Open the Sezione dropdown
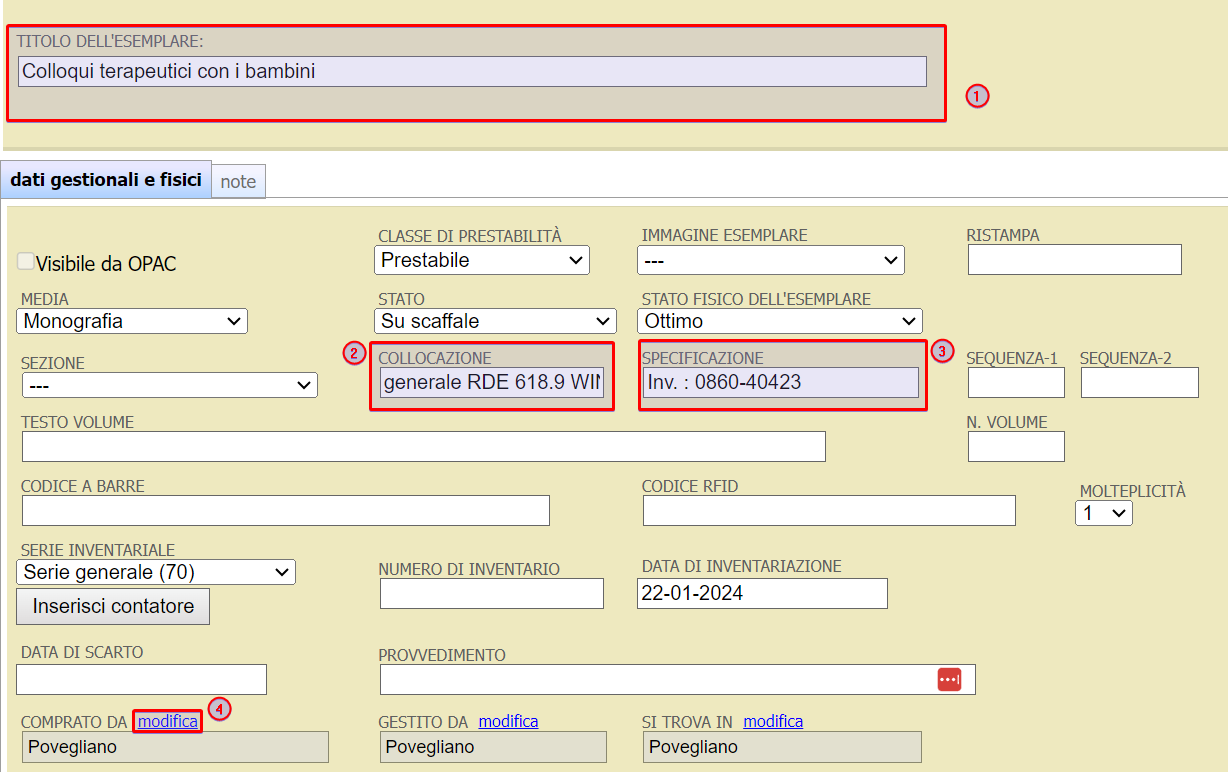The image size is (1228, 772). tap(168, 385)
